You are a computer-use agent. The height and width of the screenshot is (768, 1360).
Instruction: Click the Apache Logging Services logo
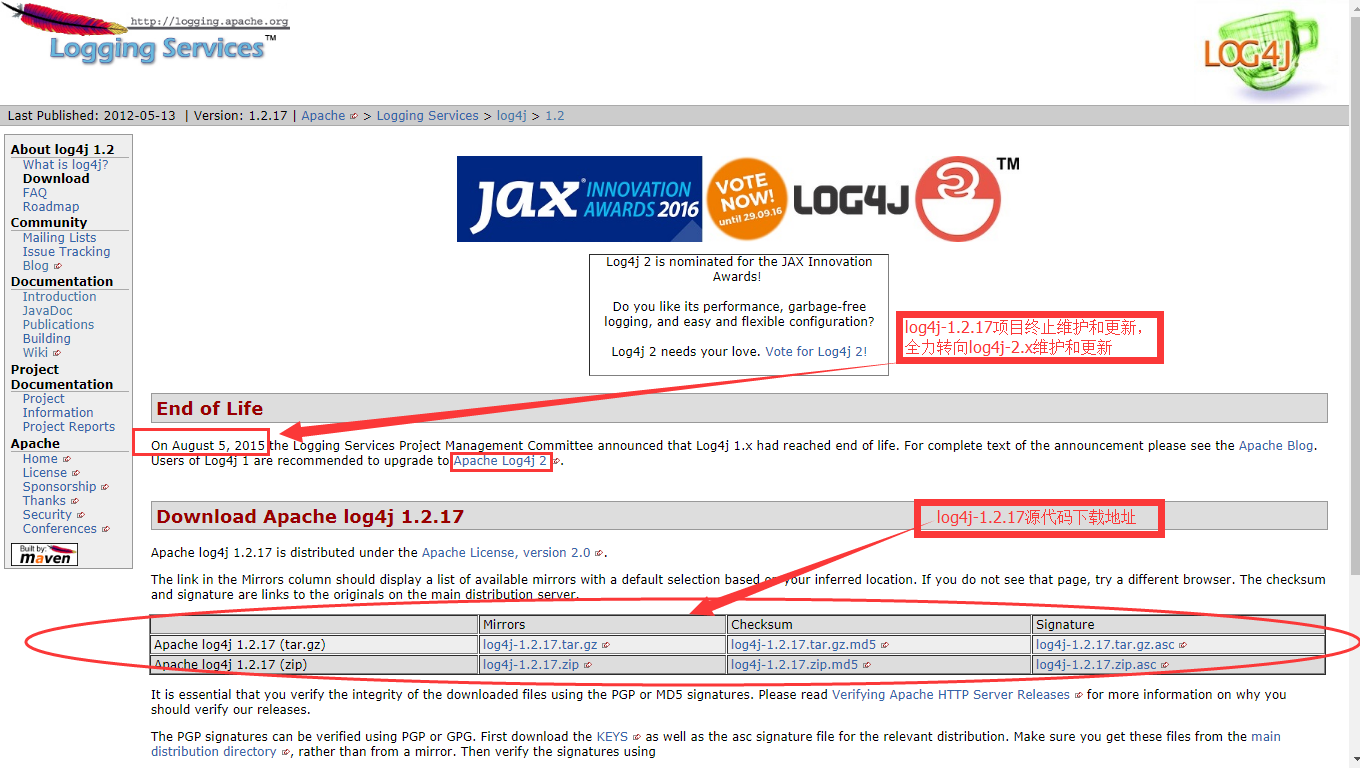point(145,34)
